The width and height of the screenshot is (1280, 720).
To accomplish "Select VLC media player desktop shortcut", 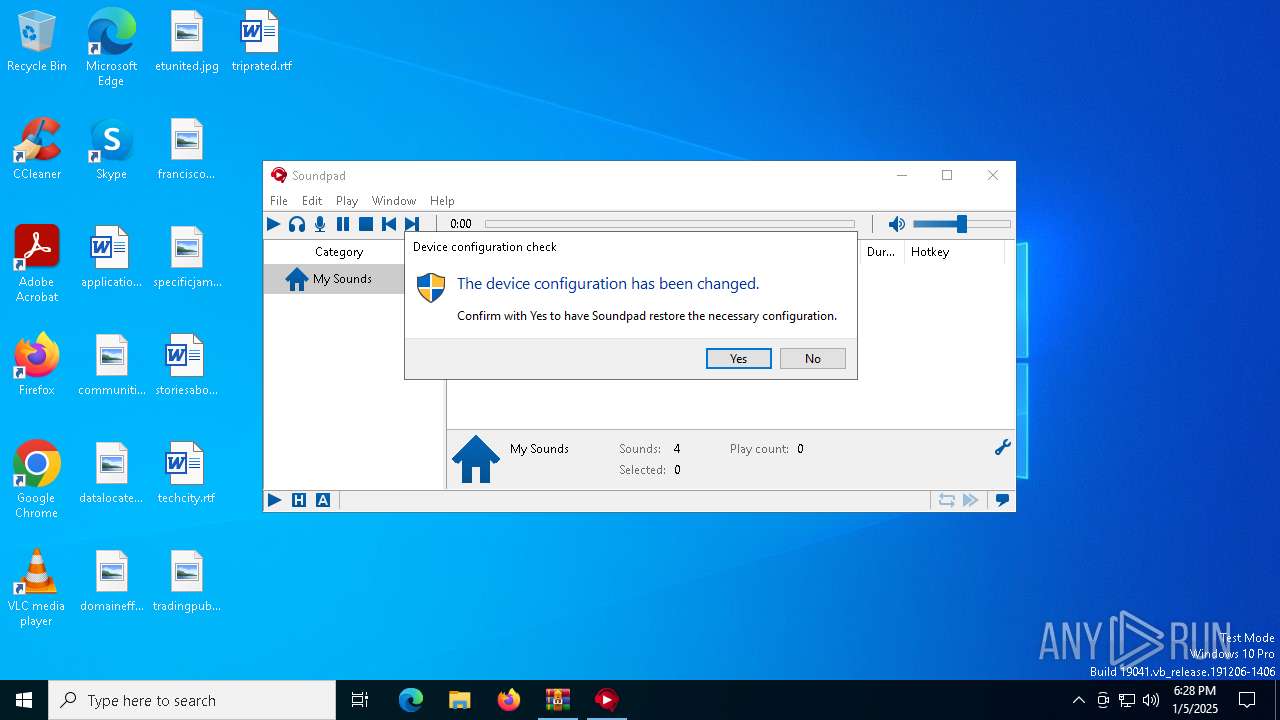I will [37, 588].
